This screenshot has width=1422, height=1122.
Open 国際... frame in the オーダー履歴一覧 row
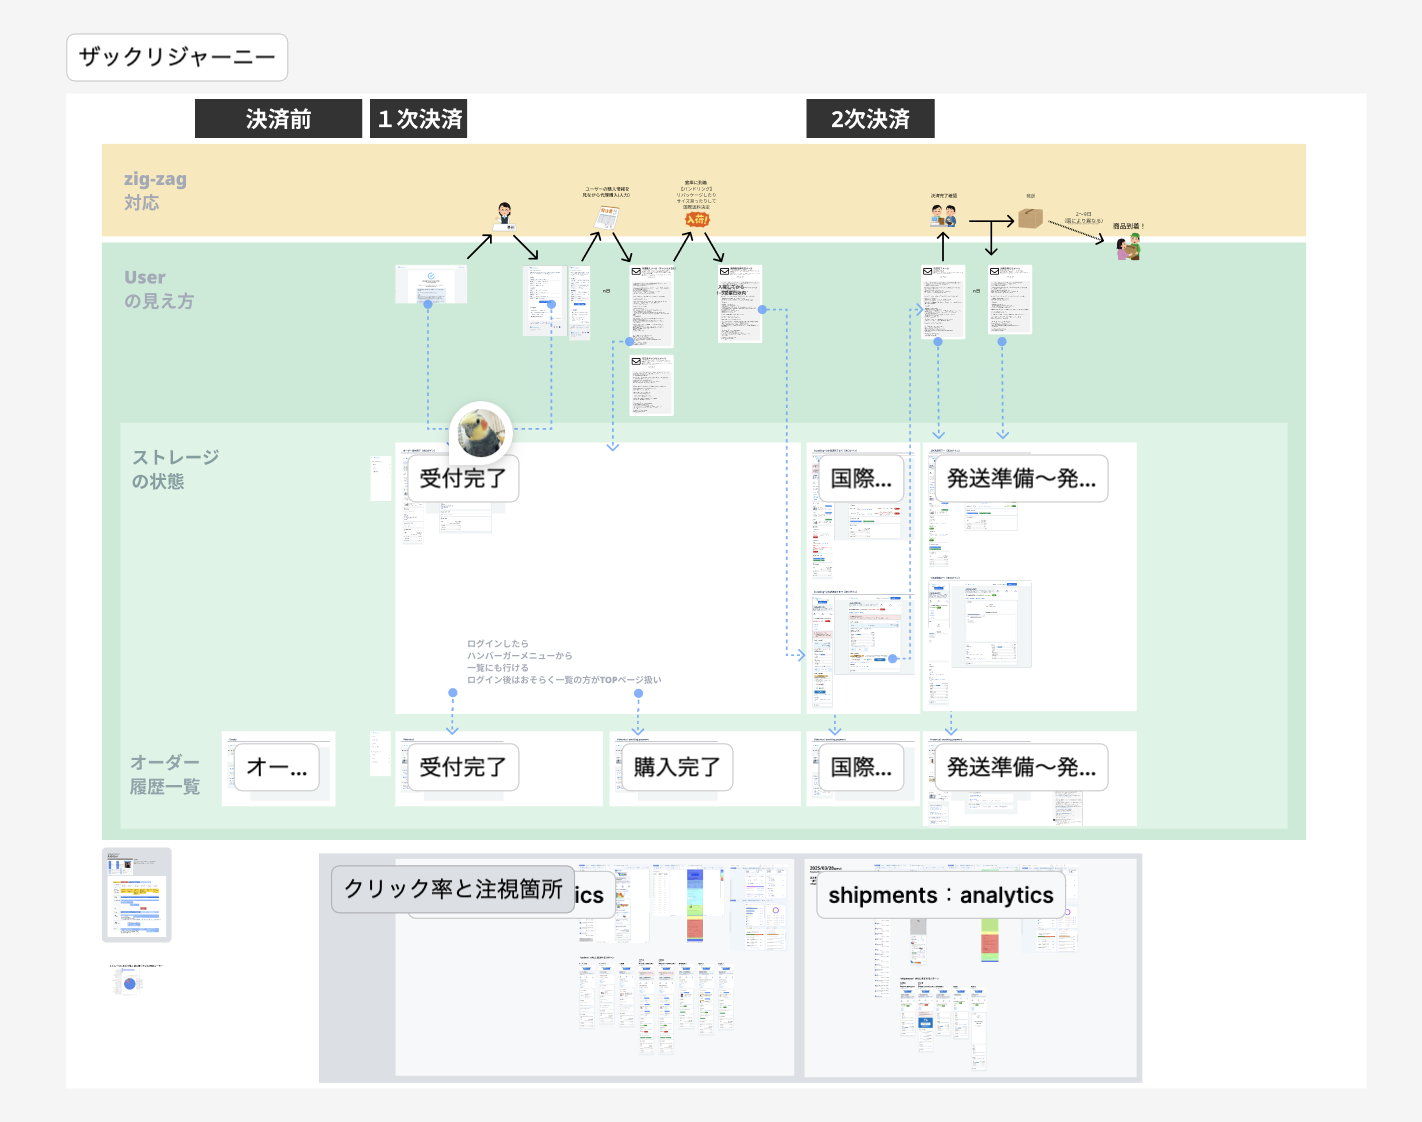coord(860,767)
